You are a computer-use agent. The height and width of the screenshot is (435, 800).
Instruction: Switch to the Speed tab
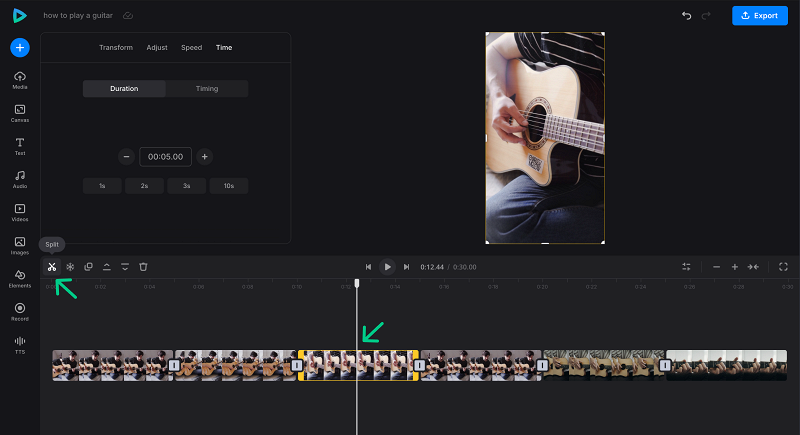[191, 47]
